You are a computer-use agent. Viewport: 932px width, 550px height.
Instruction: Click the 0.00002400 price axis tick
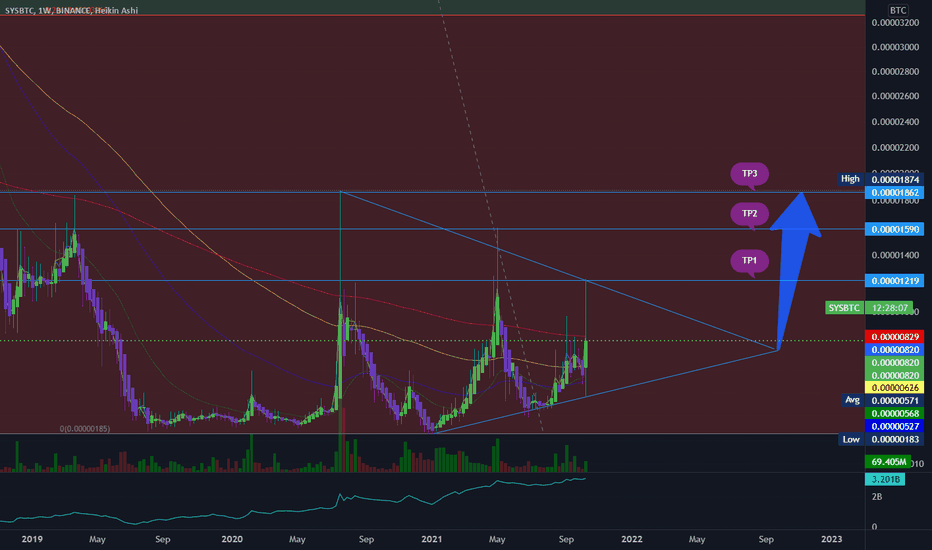[895, 122]
